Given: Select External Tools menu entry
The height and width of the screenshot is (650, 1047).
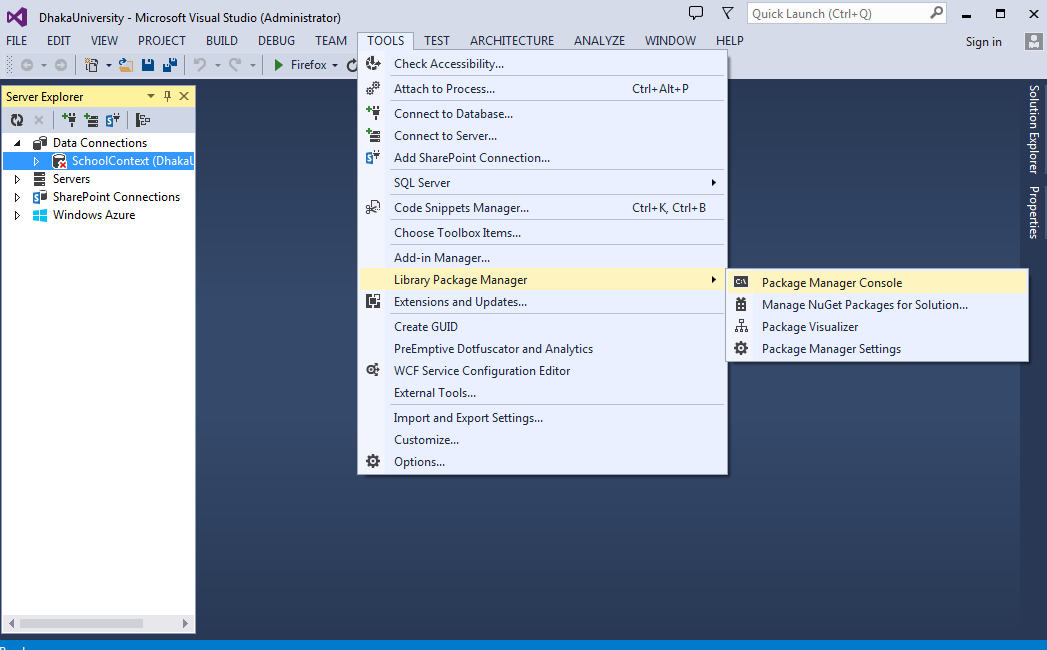Looking at the screenshot, I should tap(542, 393).
